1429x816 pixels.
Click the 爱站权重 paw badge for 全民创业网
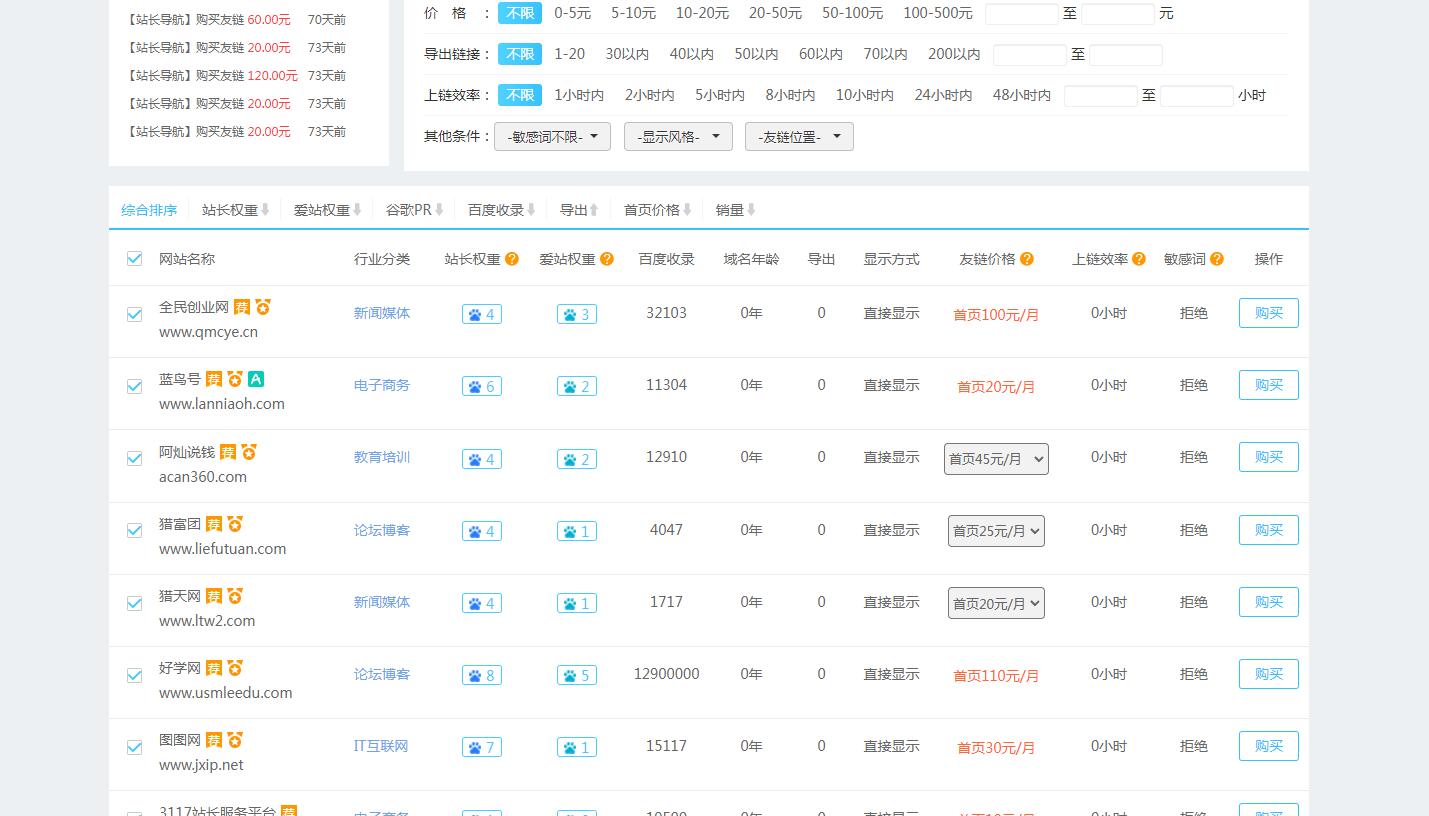pos(576,314)
